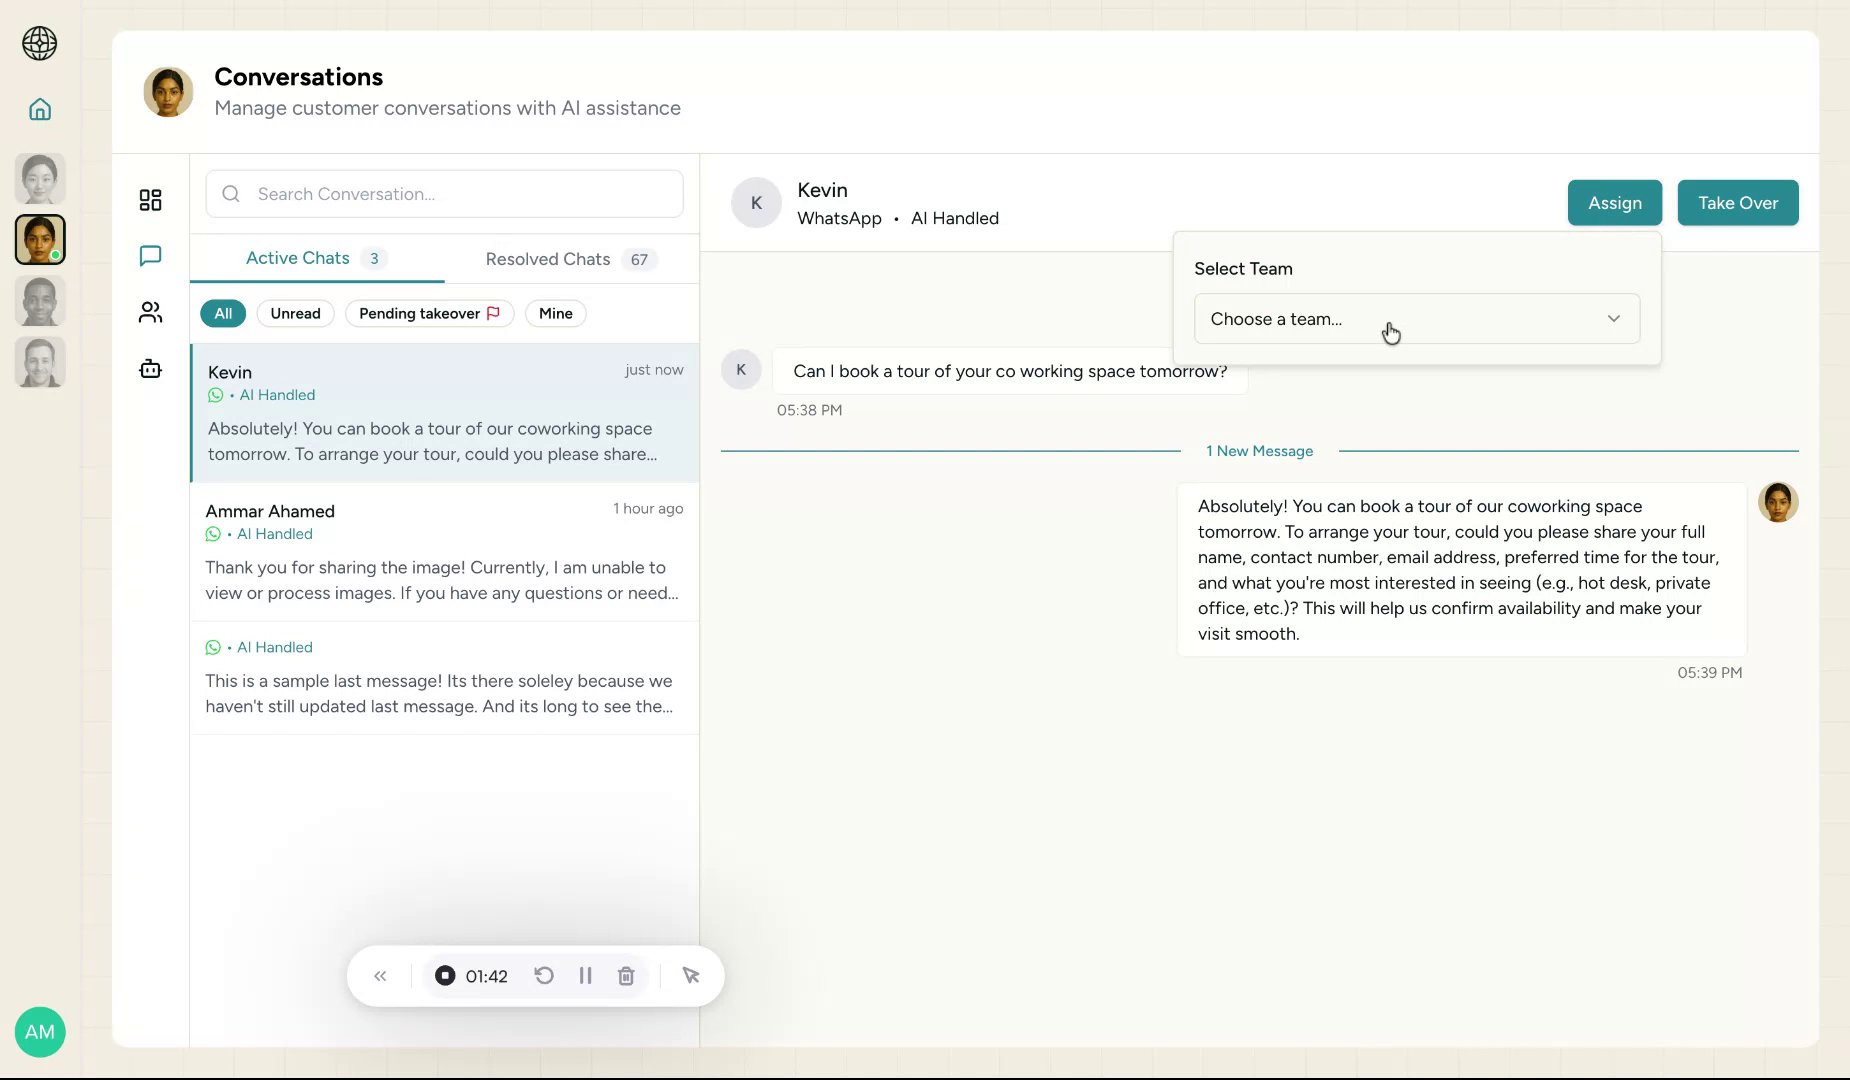This screenshot has height=1080, width=1850.
Task: Delete the recording using the trash icon
Action: coord(626,975)
